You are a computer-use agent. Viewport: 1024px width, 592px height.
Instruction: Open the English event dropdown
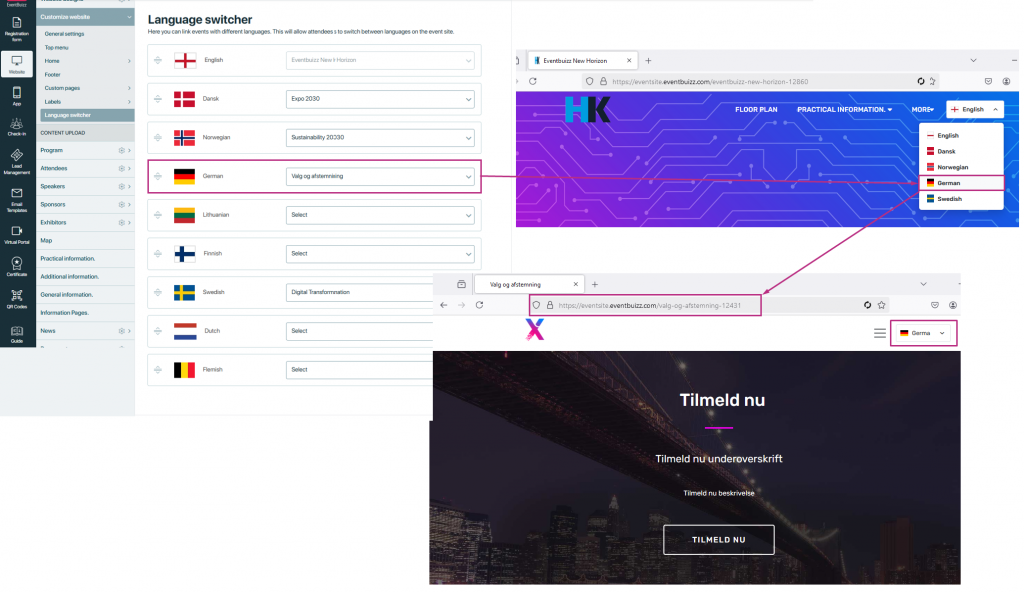coord(380,60)
